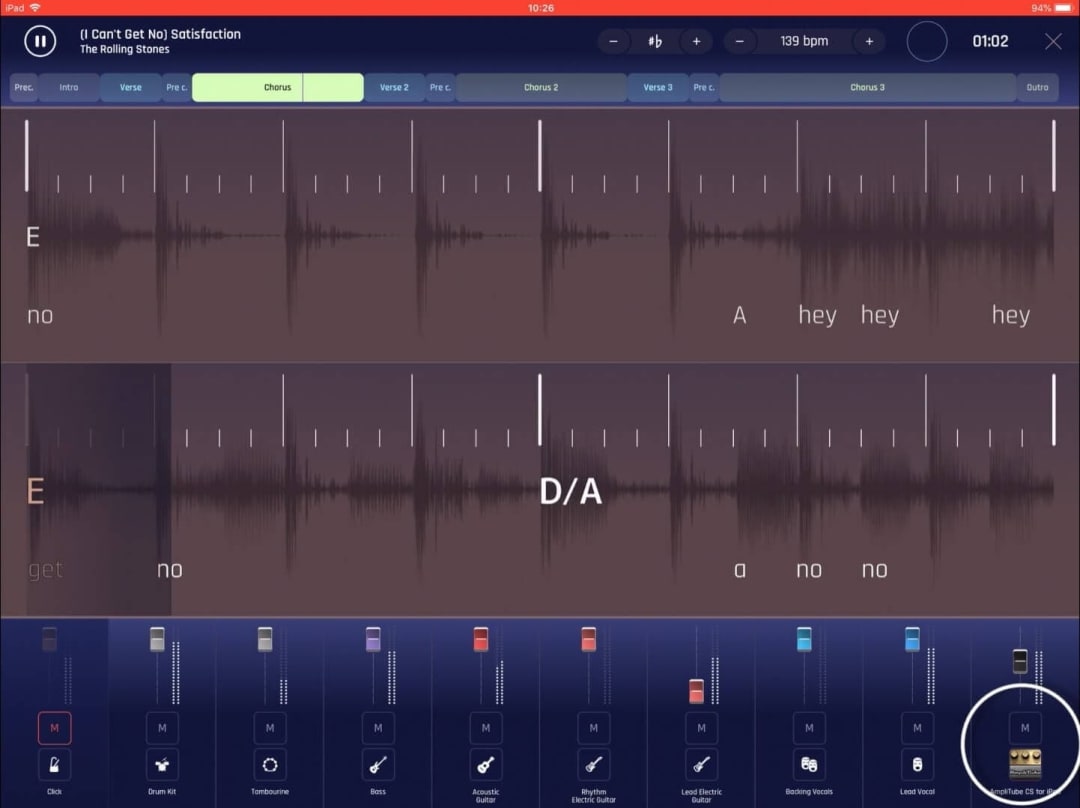Tap the D/A chord in lower waveform

pyautogui.click(x=570, y=492)
